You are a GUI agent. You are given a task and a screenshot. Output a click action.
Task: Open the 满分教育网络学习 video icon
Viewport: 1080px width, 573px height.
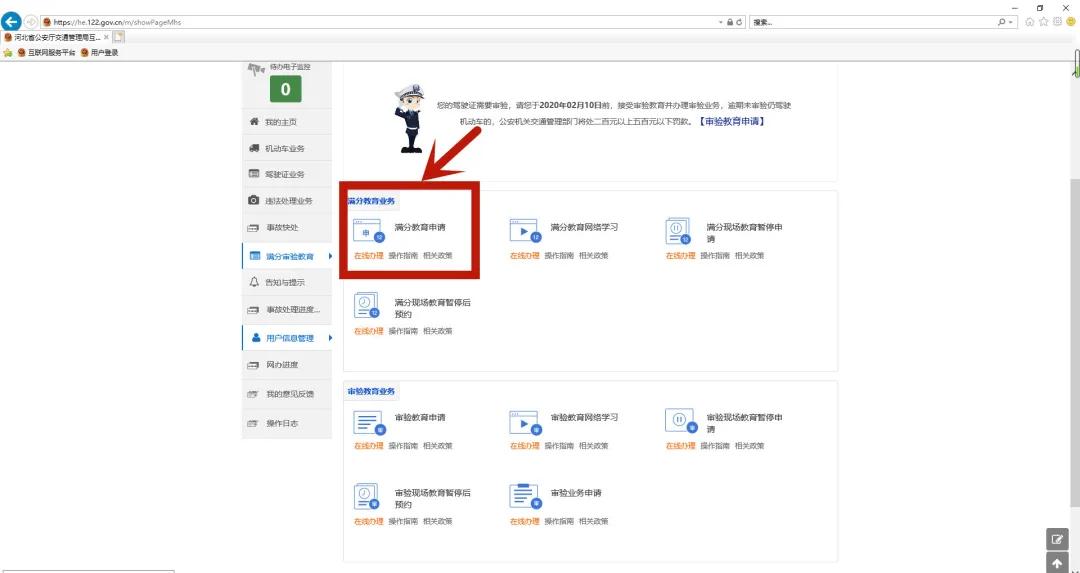524,231
